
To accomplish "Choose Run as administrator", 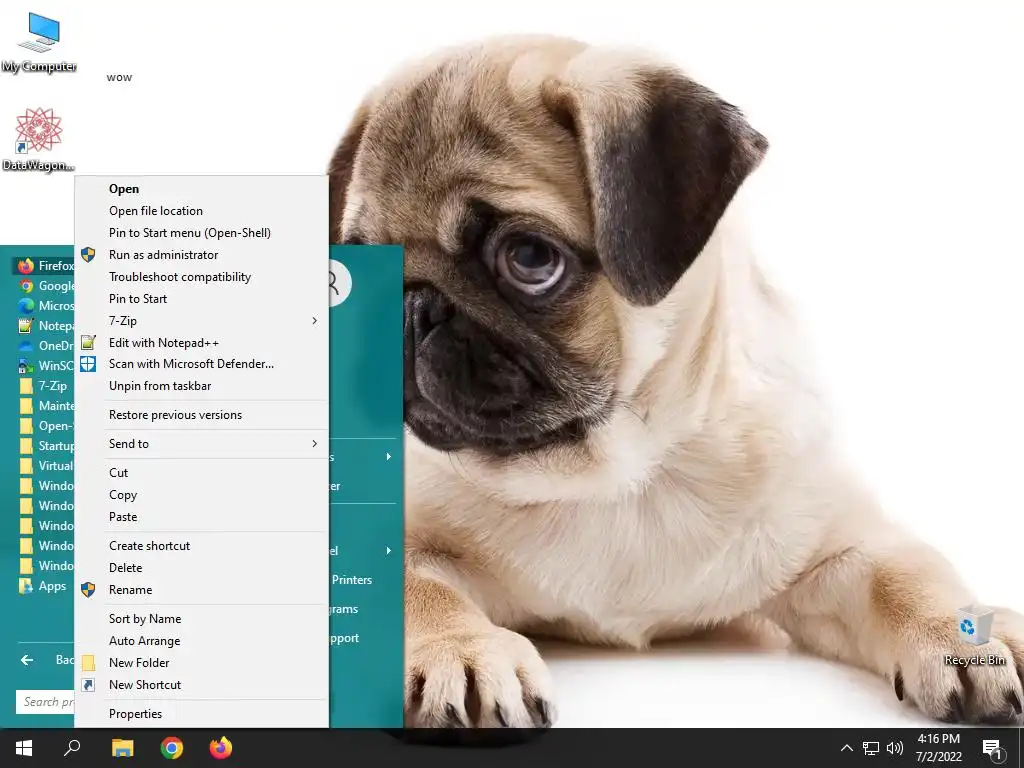I will click(202, 255).
